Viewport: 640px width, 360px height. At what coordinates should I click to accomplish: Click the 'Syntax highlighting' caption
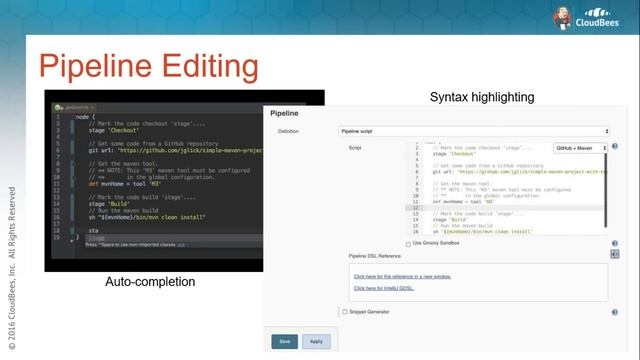pos(482,97)
